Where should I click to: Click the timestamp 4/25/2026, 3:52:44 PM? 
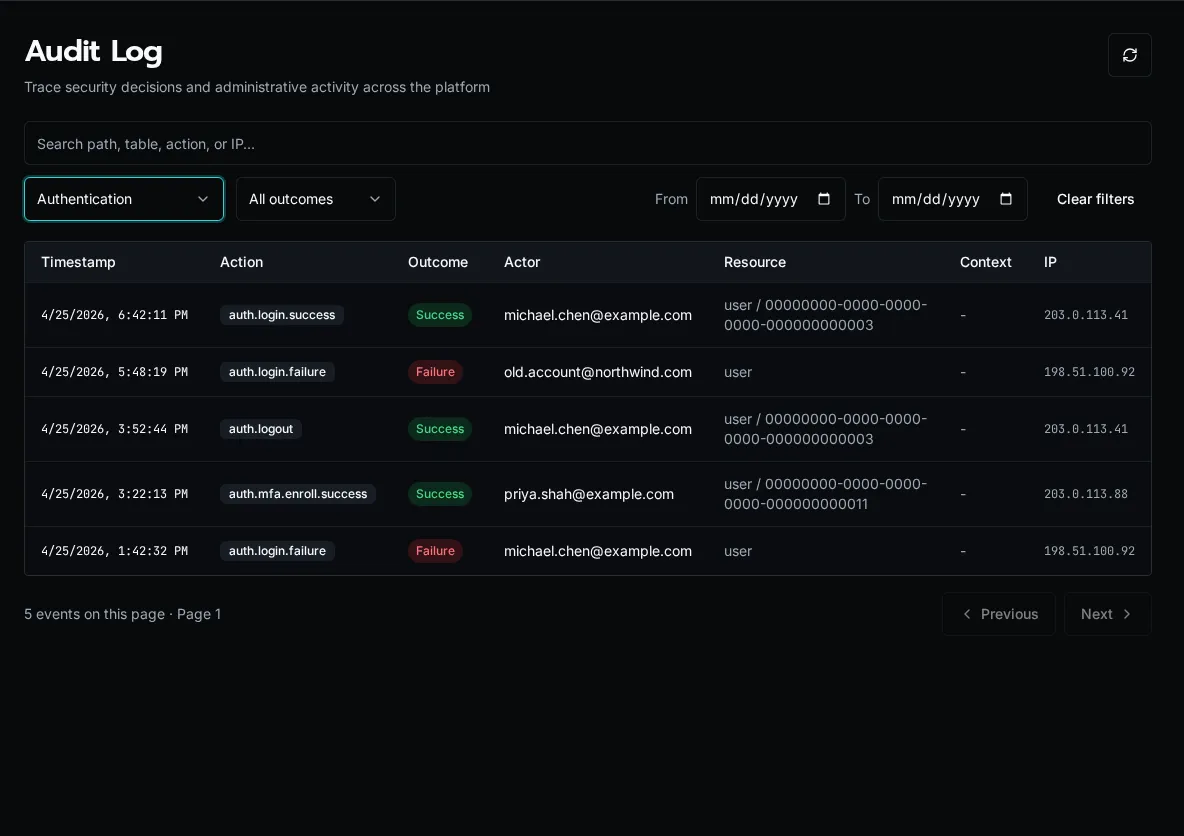click(x=114, y=429)
